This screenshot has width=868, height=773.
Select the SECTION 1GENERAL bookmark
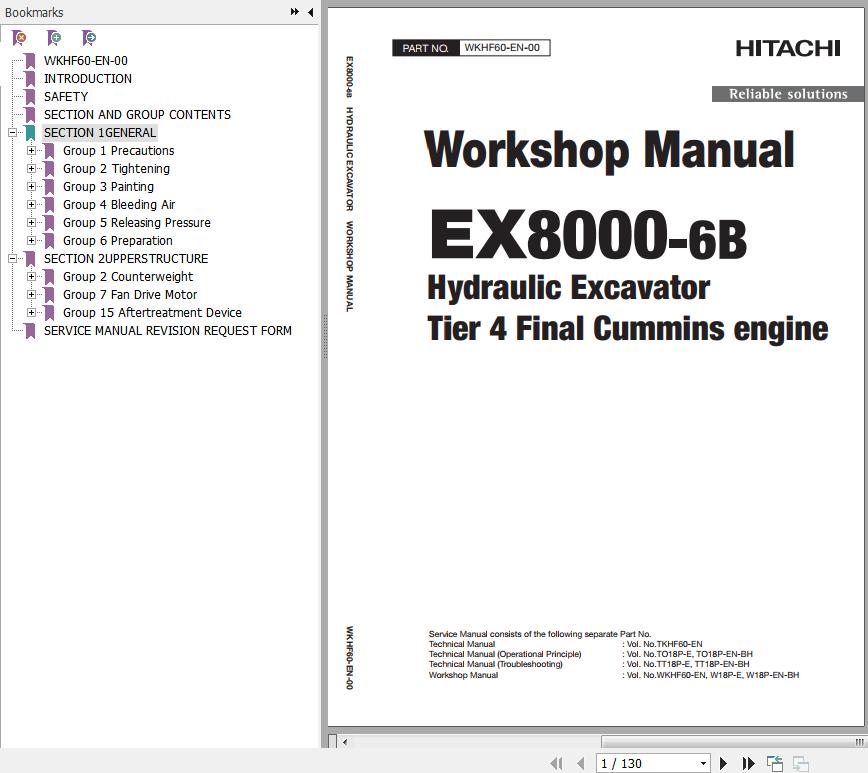click(x=100, y=133)
